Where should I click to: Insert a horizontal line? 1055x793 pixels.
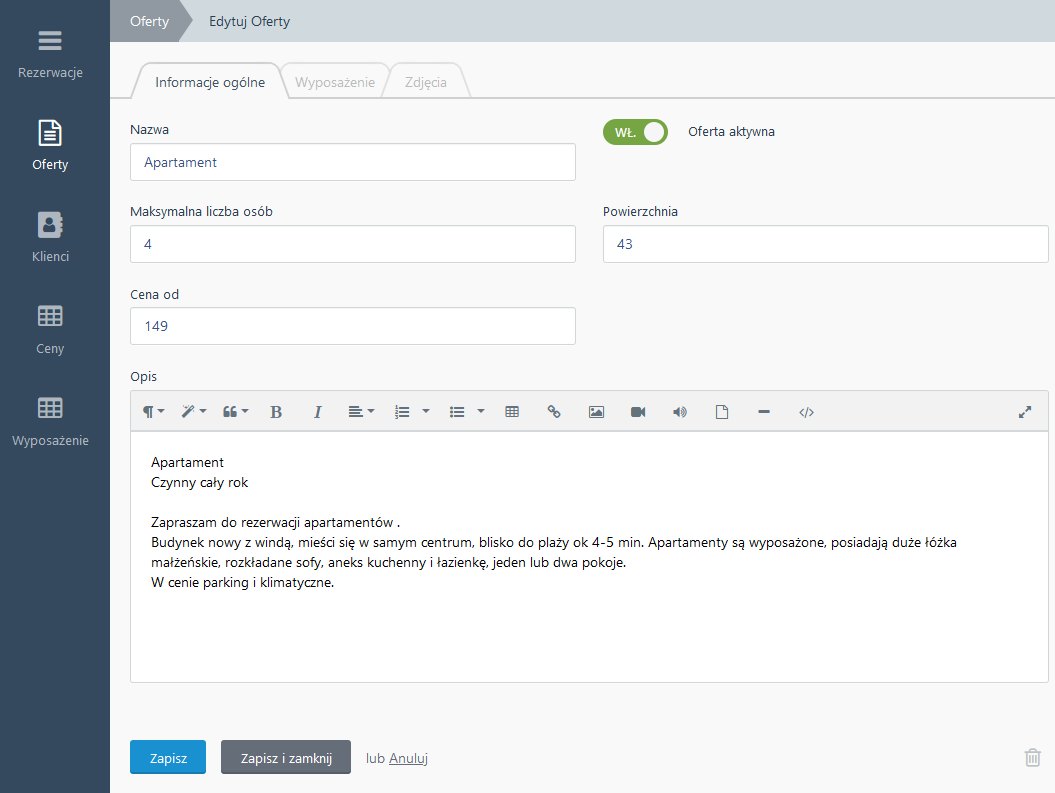click(764, 412)
